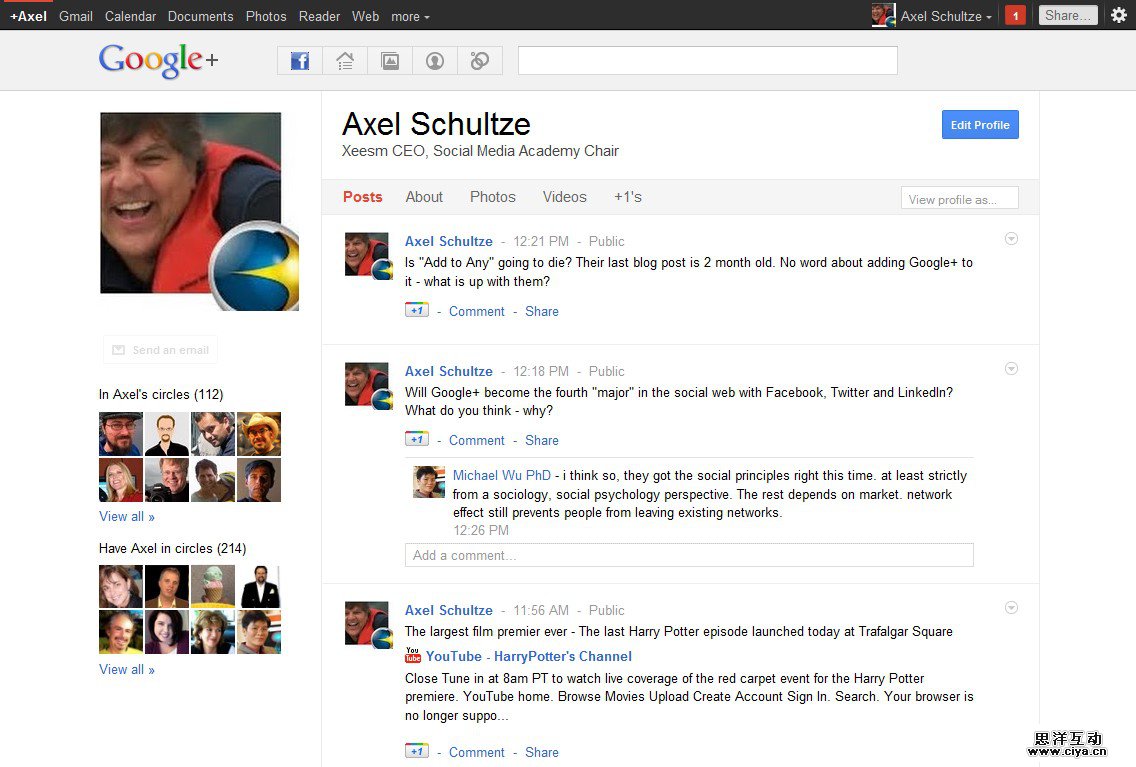The image size is (1136, 767).
Task: Open Calendar from the top bar
Action: pyautogui.click(x=130, y=16)
